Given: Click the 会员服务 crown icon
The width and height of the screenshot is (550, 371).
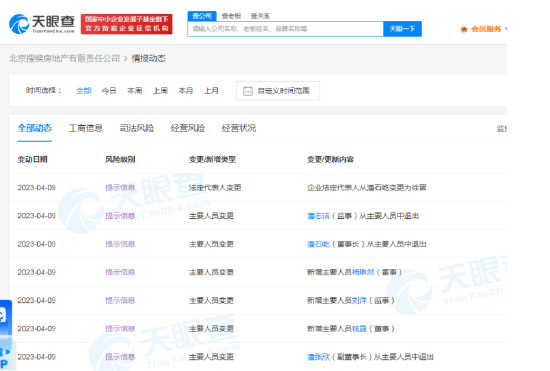Looking at the screenshot, I should 464,29.
